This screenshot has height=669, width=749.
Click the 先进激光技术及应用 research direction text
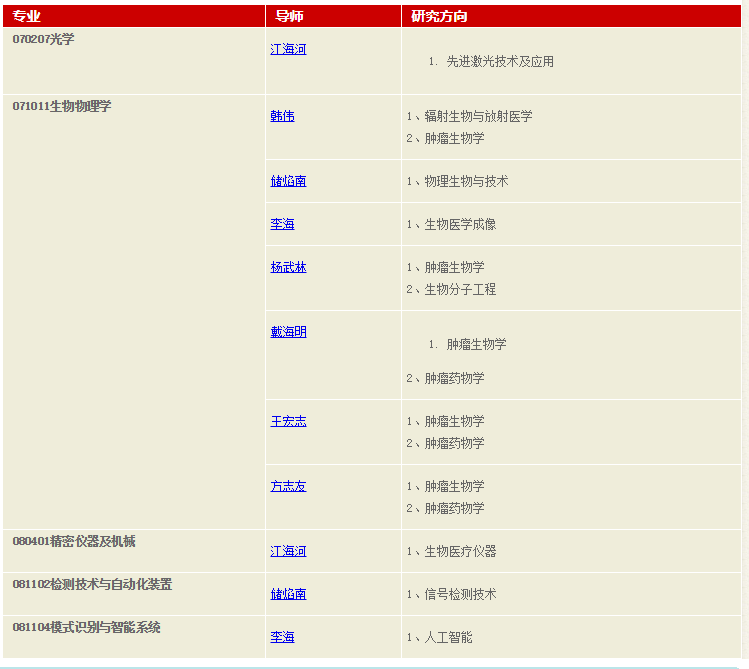(x=500, y=61)
